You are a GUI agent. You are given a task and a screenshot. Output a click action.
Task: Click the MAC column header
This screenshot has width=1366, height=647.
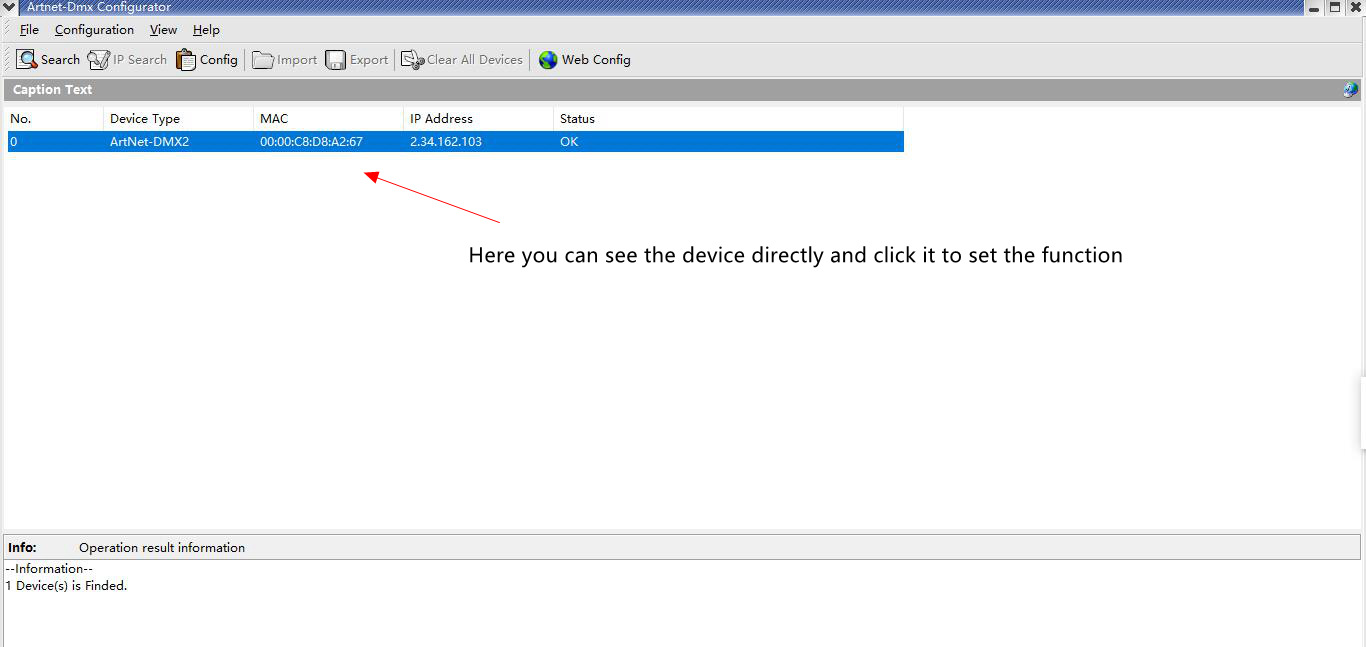click(328, 119)
